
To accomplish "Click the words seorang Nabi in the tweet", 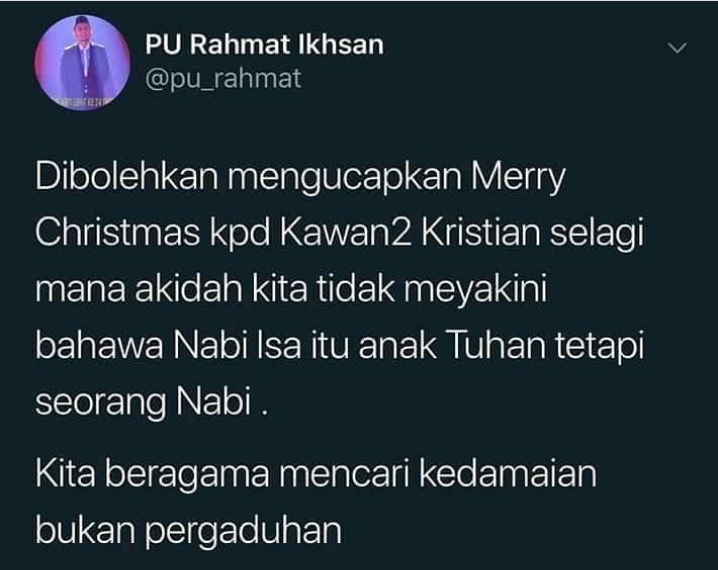I will [x=144, y=403].
